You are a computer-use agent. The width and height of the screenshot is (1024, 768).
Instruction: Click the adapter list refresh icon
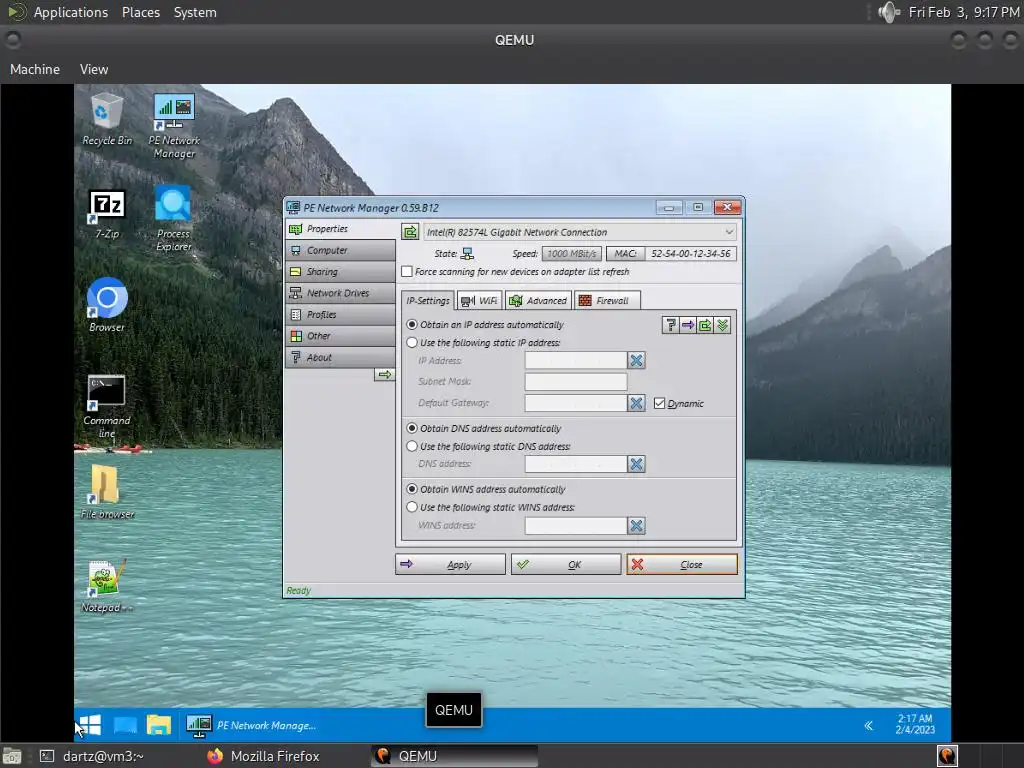pos(409,232)
